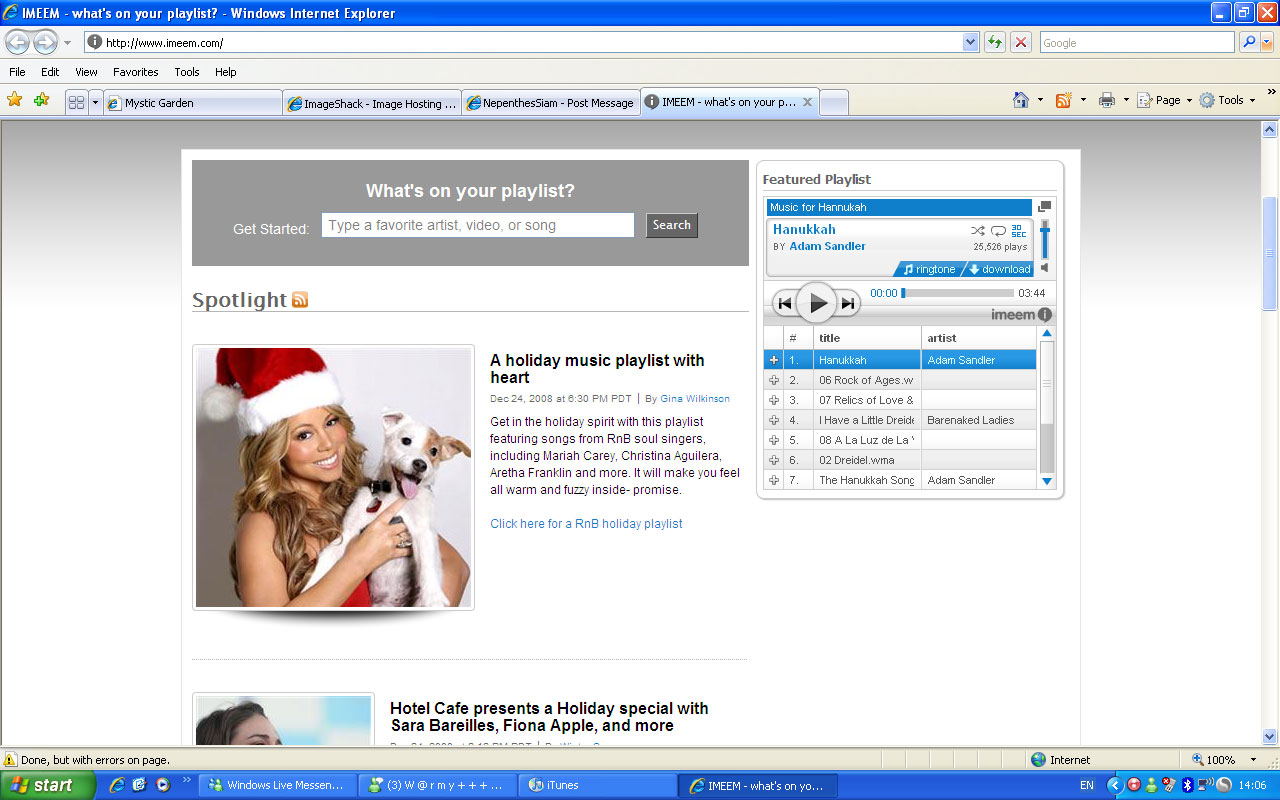Screen dimensions: 1280x800
Task: Click the Google search magnifier button
Action: [1249, 43]
